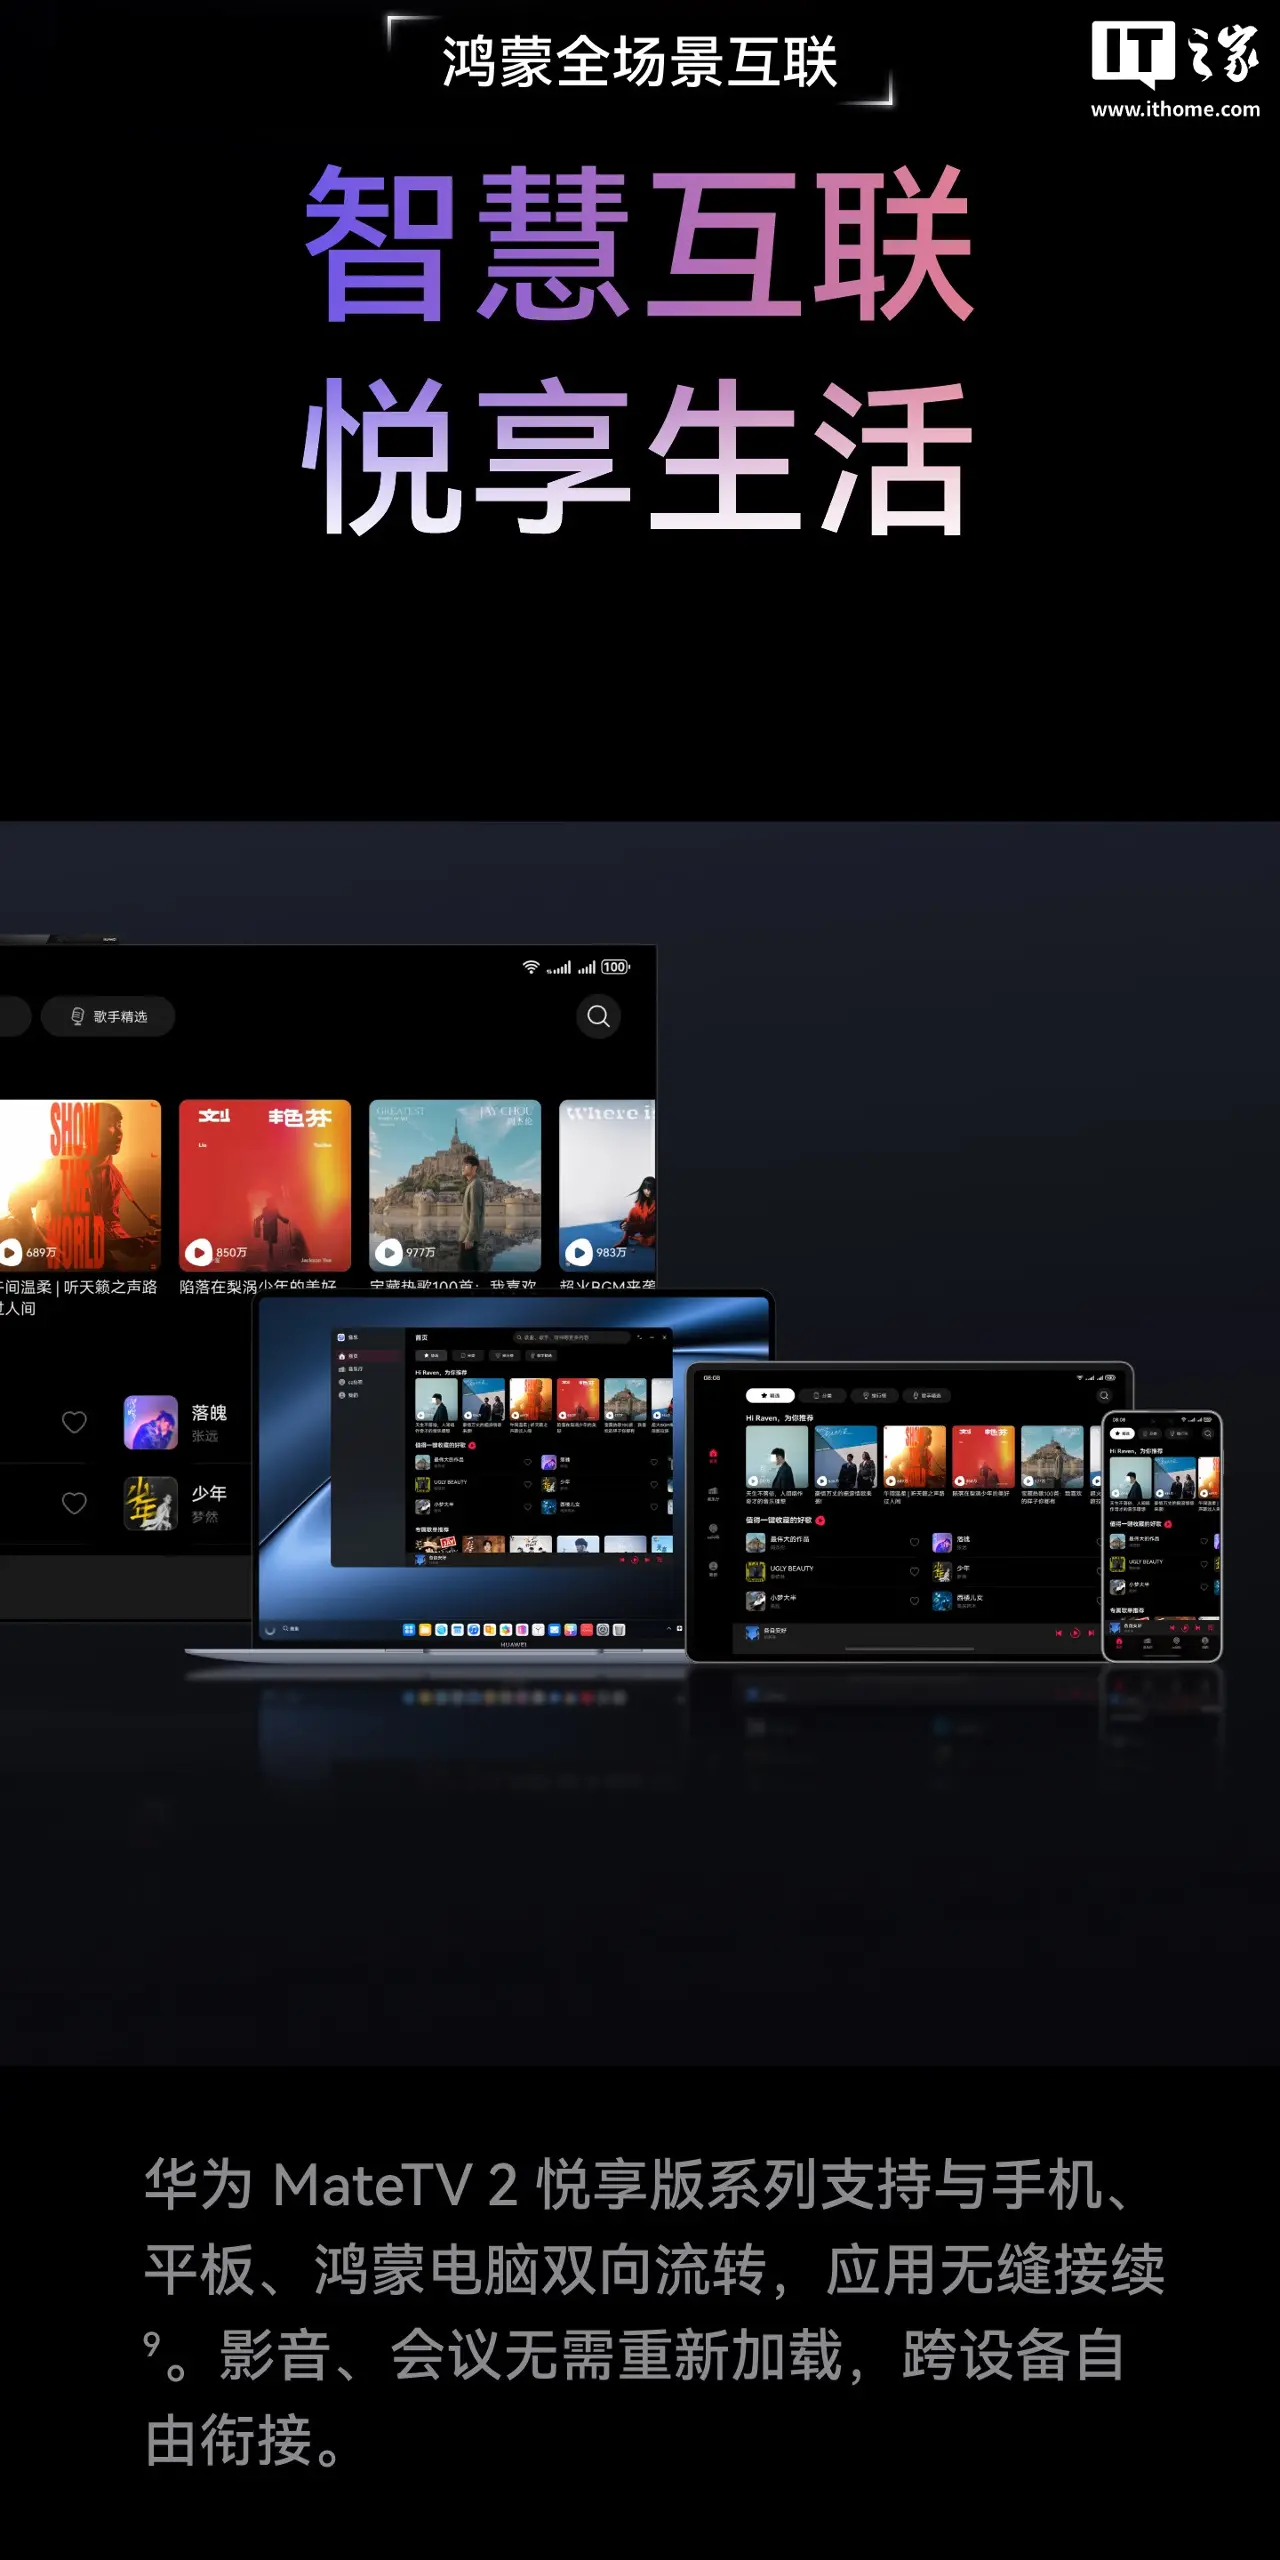Select the 精选 tab on the phone
This screenshot has height=2560, width=1280.
pos(1122,1434)
